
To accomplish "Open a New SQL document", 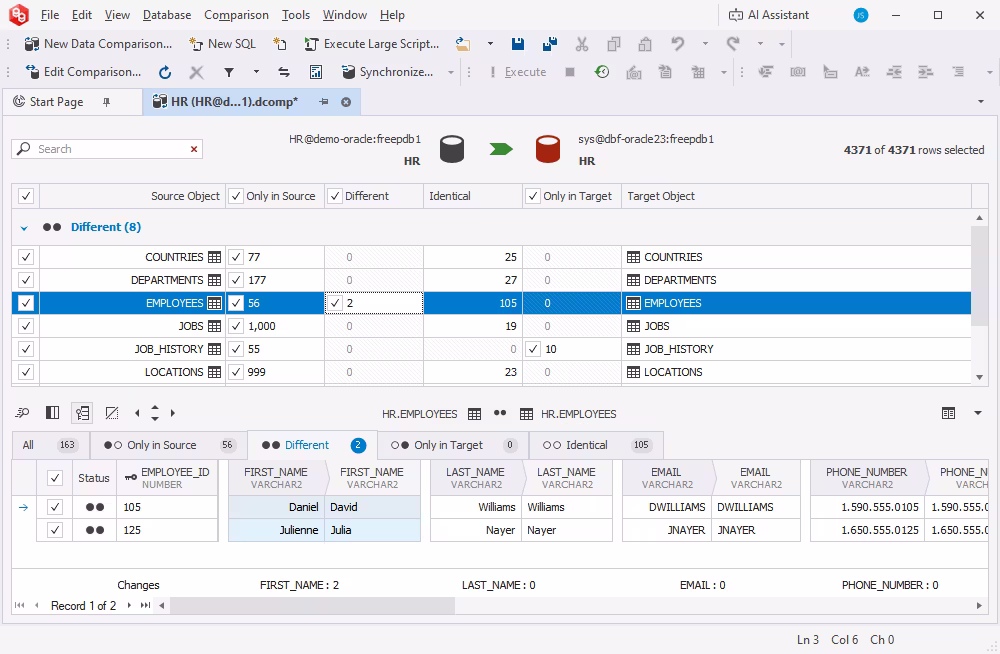I will pyautogui.click(x=223, y=44).
